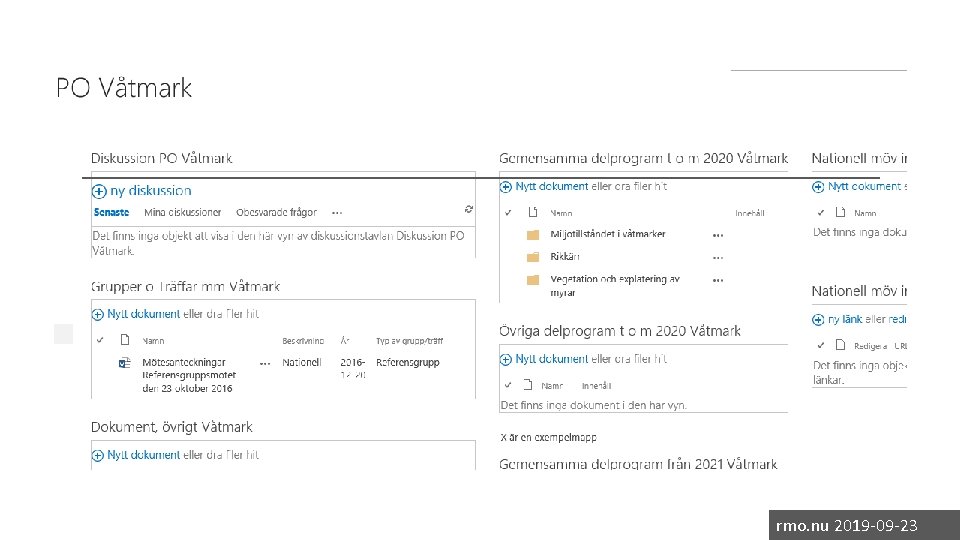Open more discussion views ellipsis
This screenshot has width=960, height=540.
pyautogui.click(x=337, y=213)
